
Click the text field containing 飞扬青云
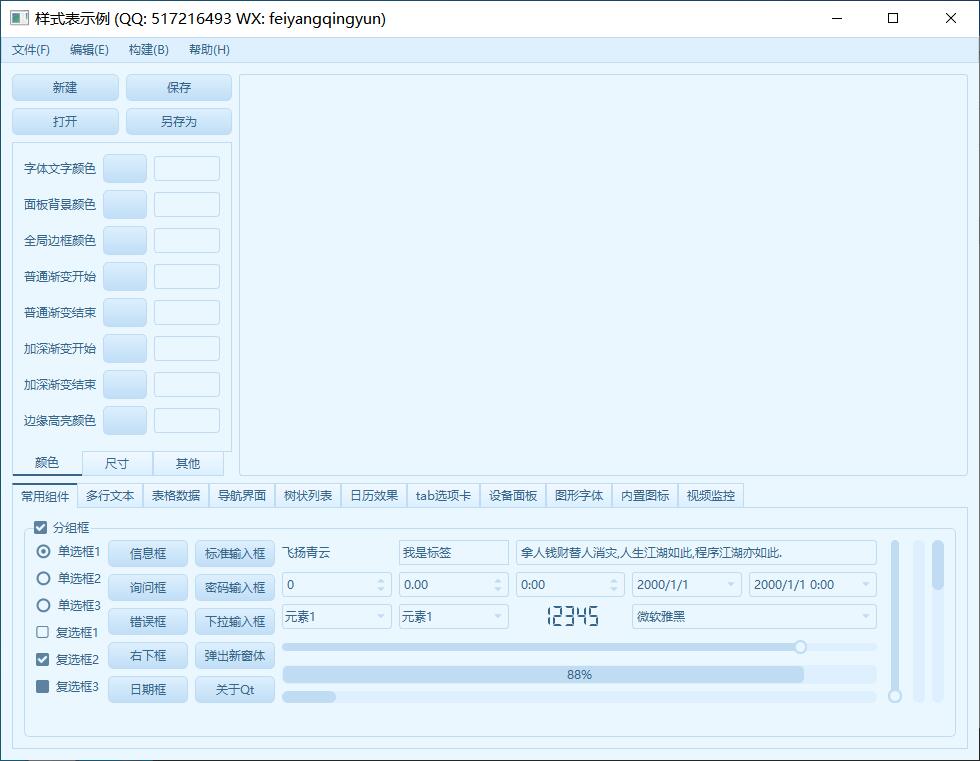[335, 552]
